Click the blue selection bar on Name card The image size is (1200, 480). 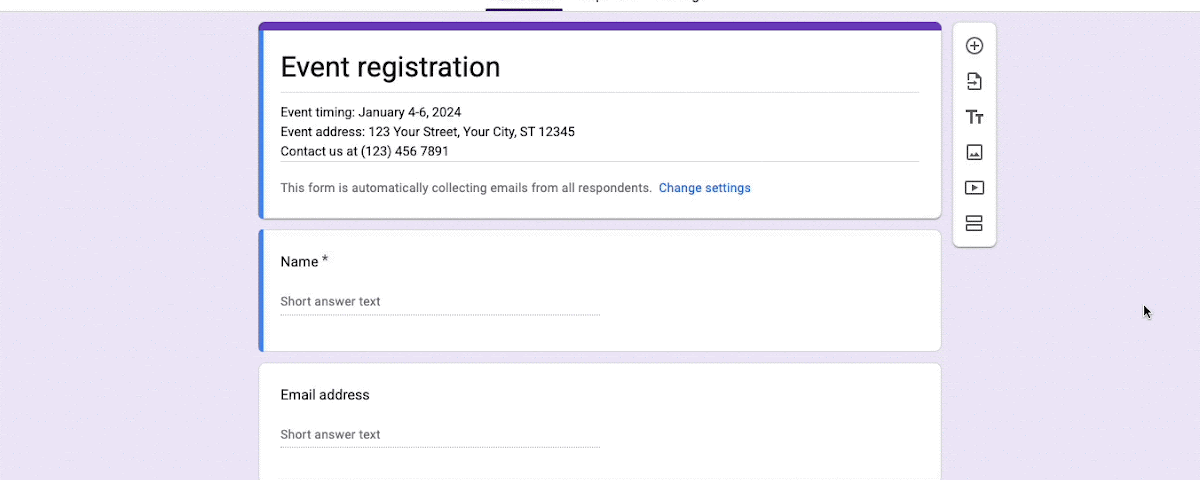point(261,291)
